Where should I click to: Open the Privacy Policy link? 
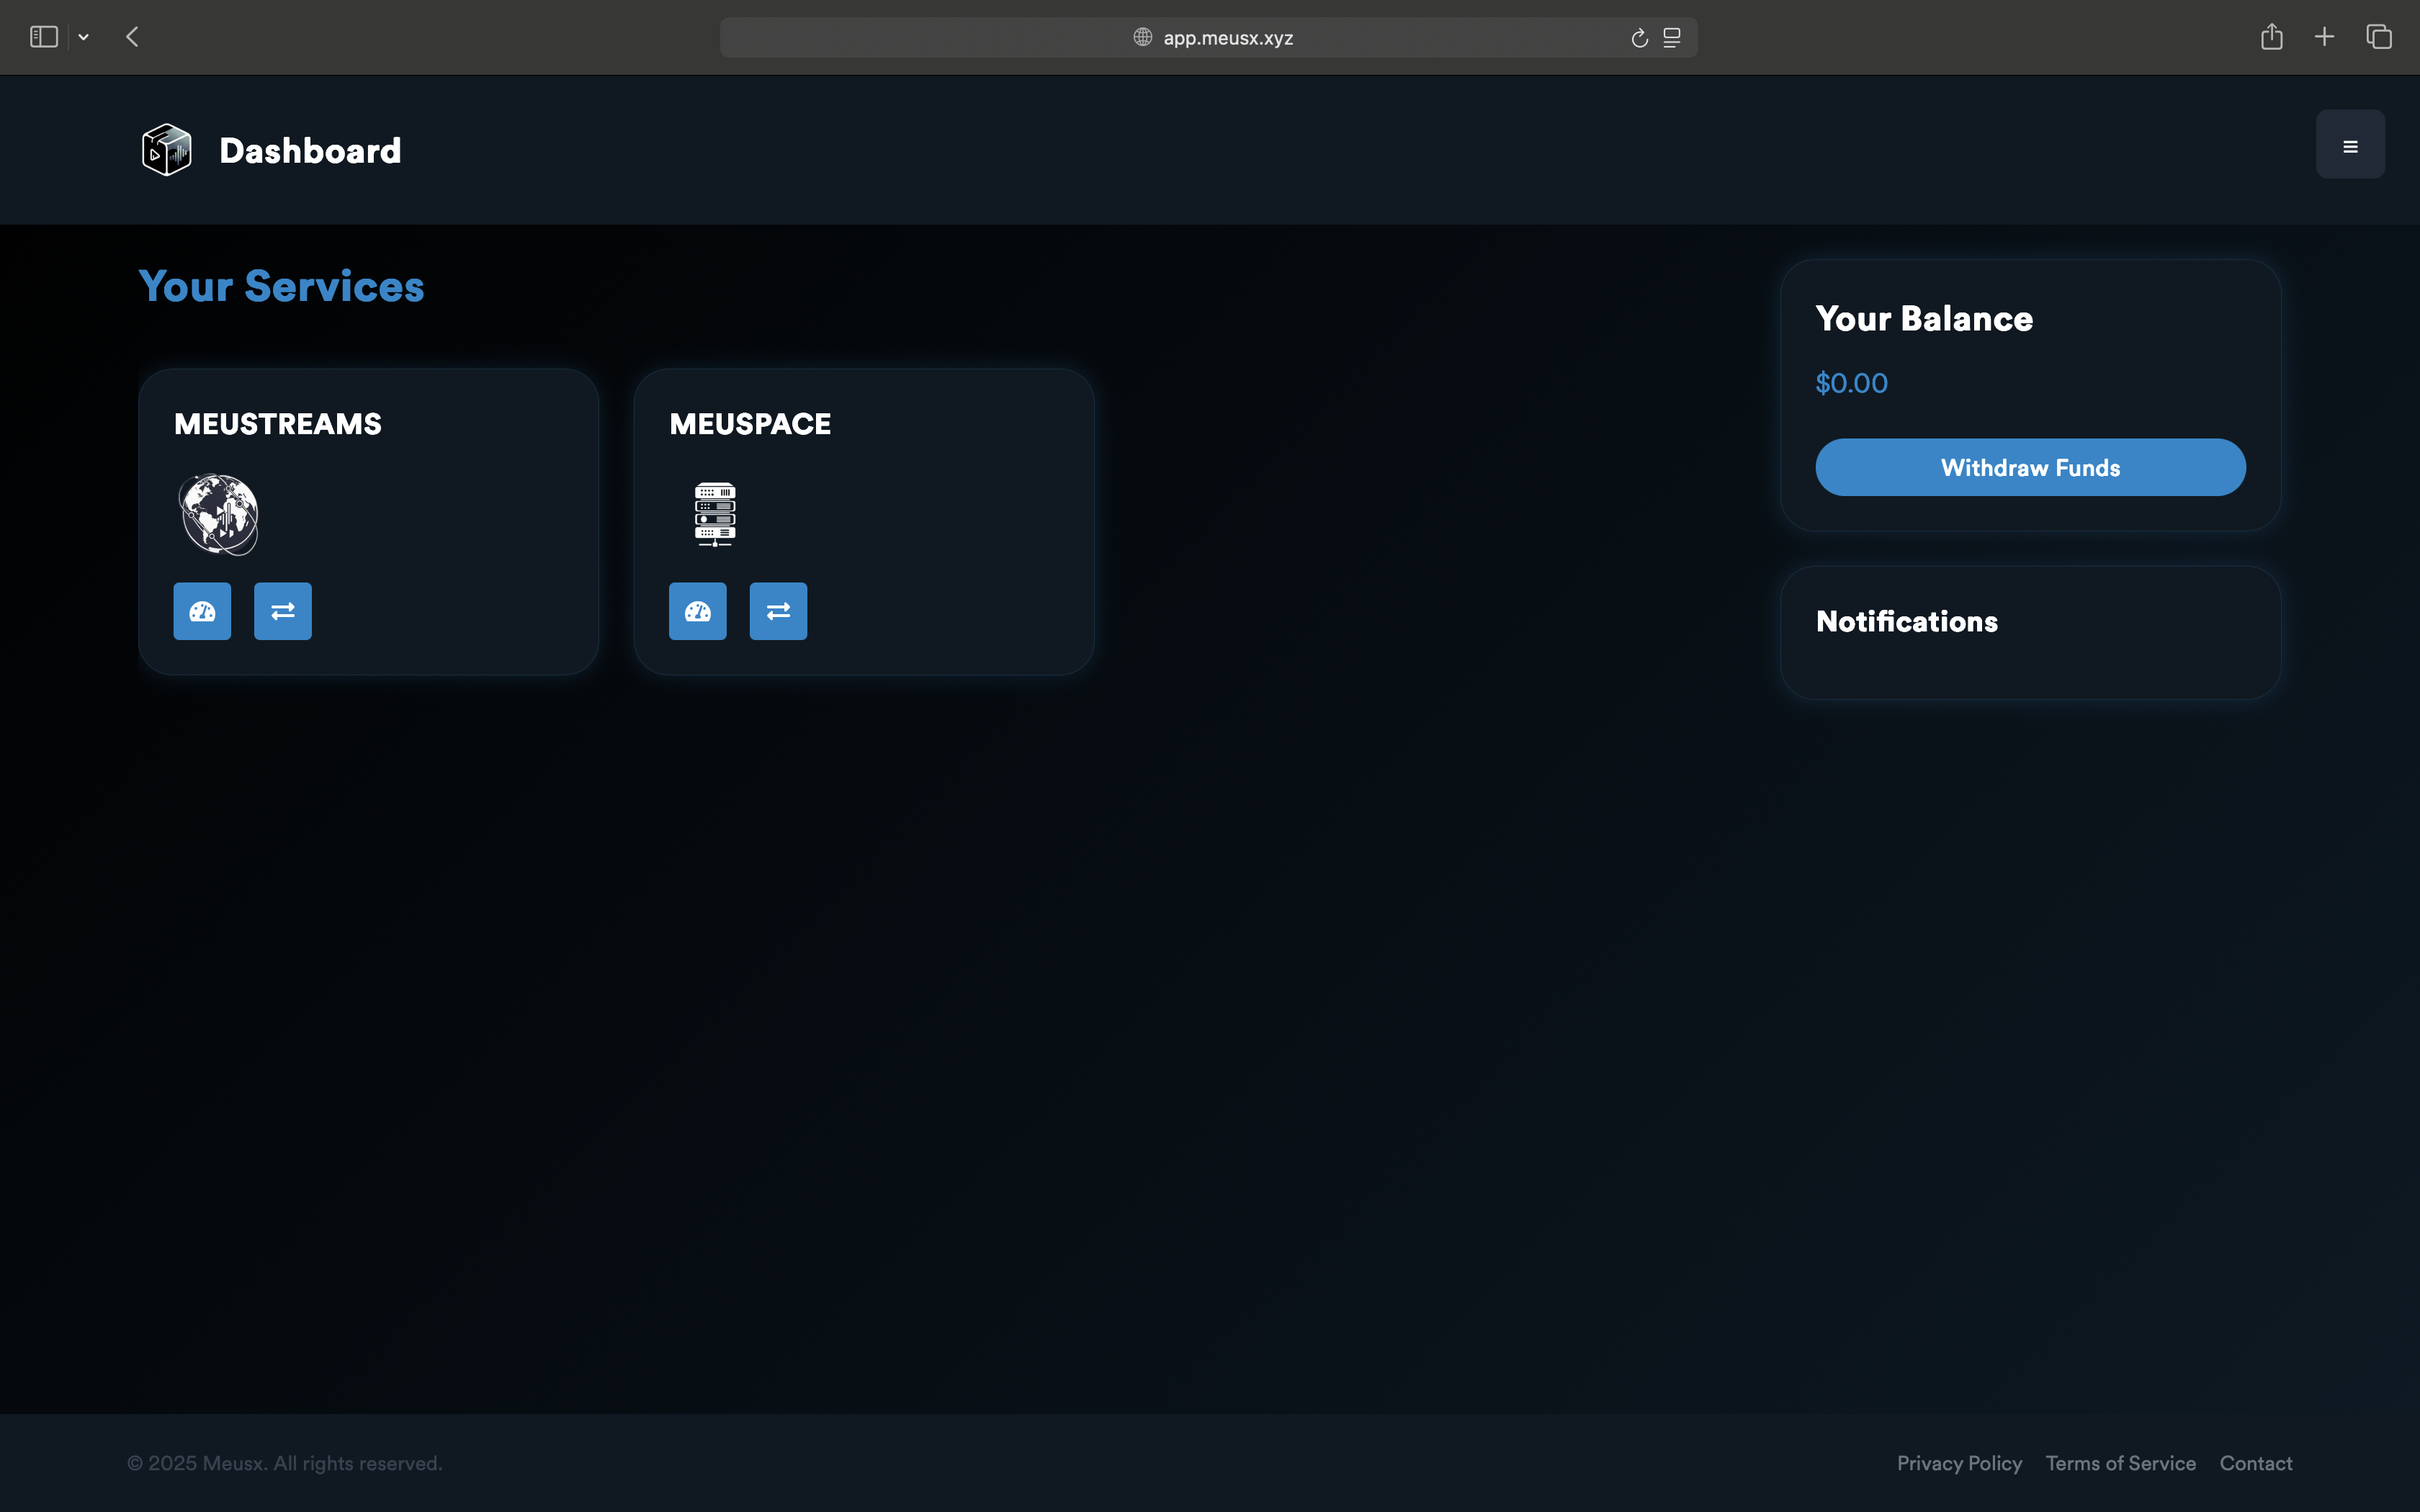1959,1463
